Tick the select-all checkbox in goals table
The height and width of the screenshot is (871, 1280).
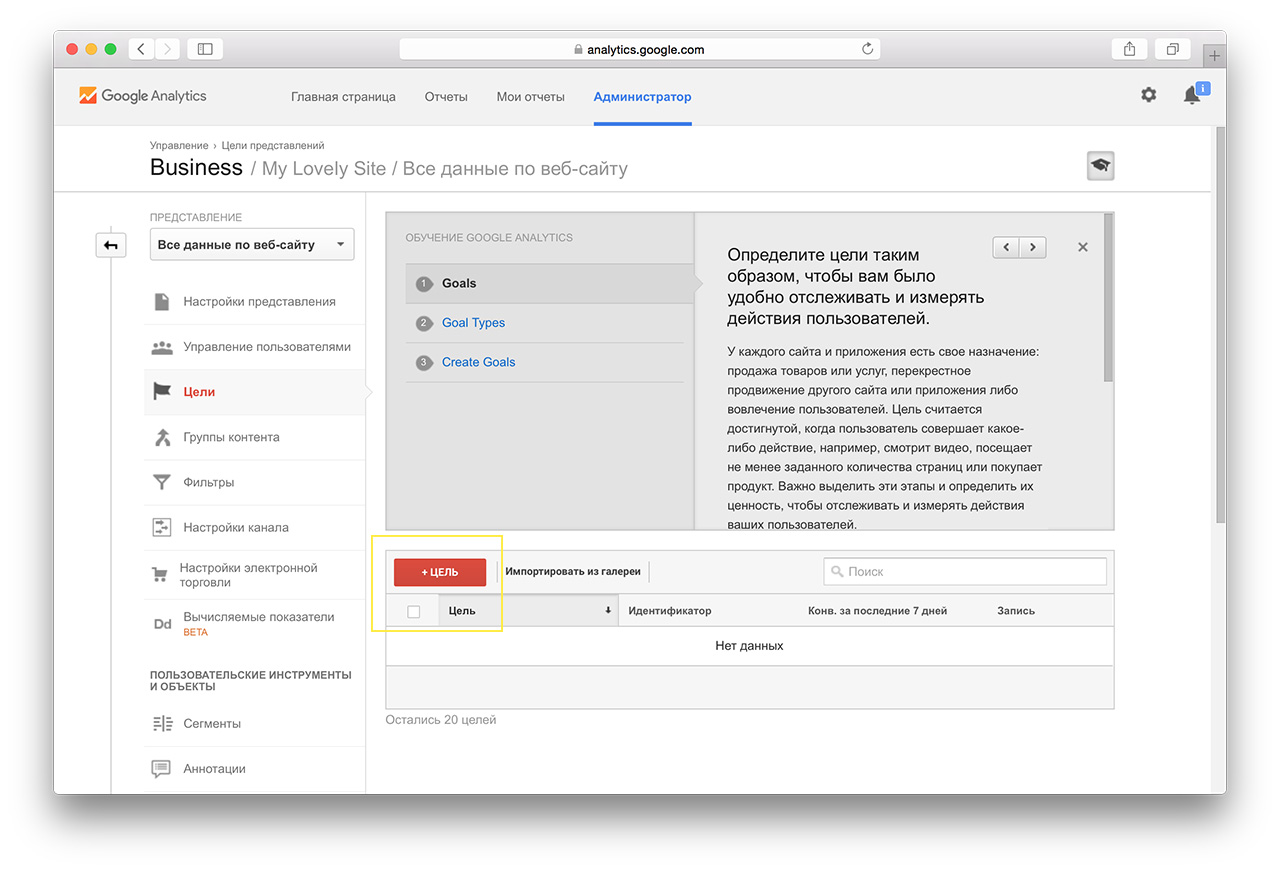click(414, 611)
